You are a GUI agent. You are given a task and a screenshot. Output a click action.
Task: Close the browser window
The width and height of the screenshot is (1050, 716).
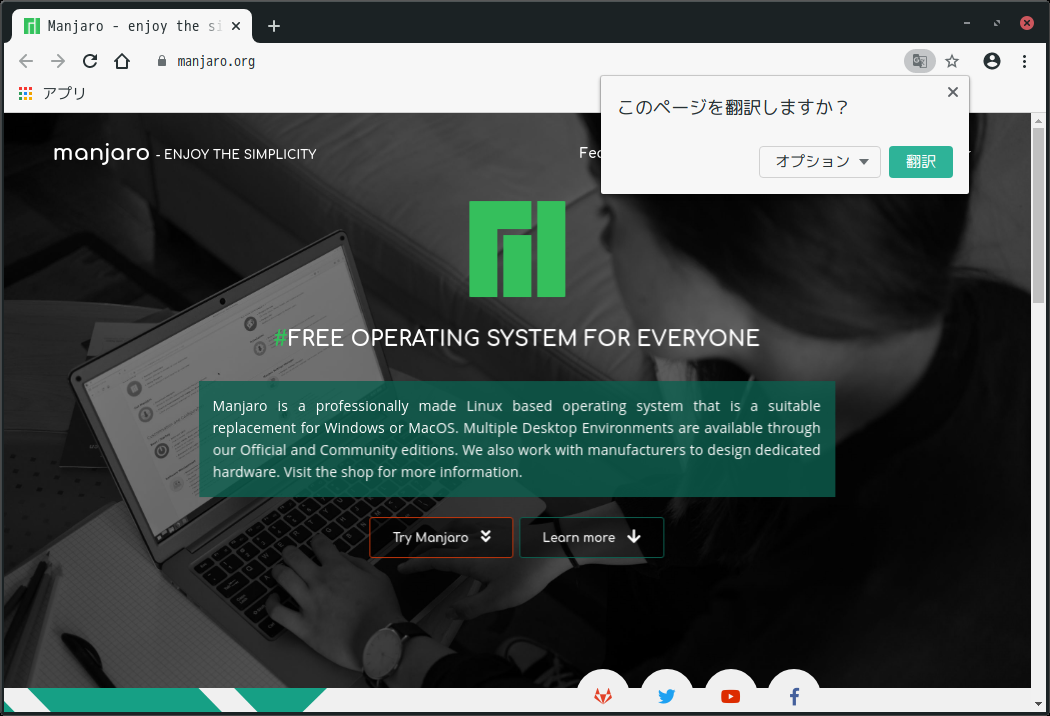coord(1027,23)
